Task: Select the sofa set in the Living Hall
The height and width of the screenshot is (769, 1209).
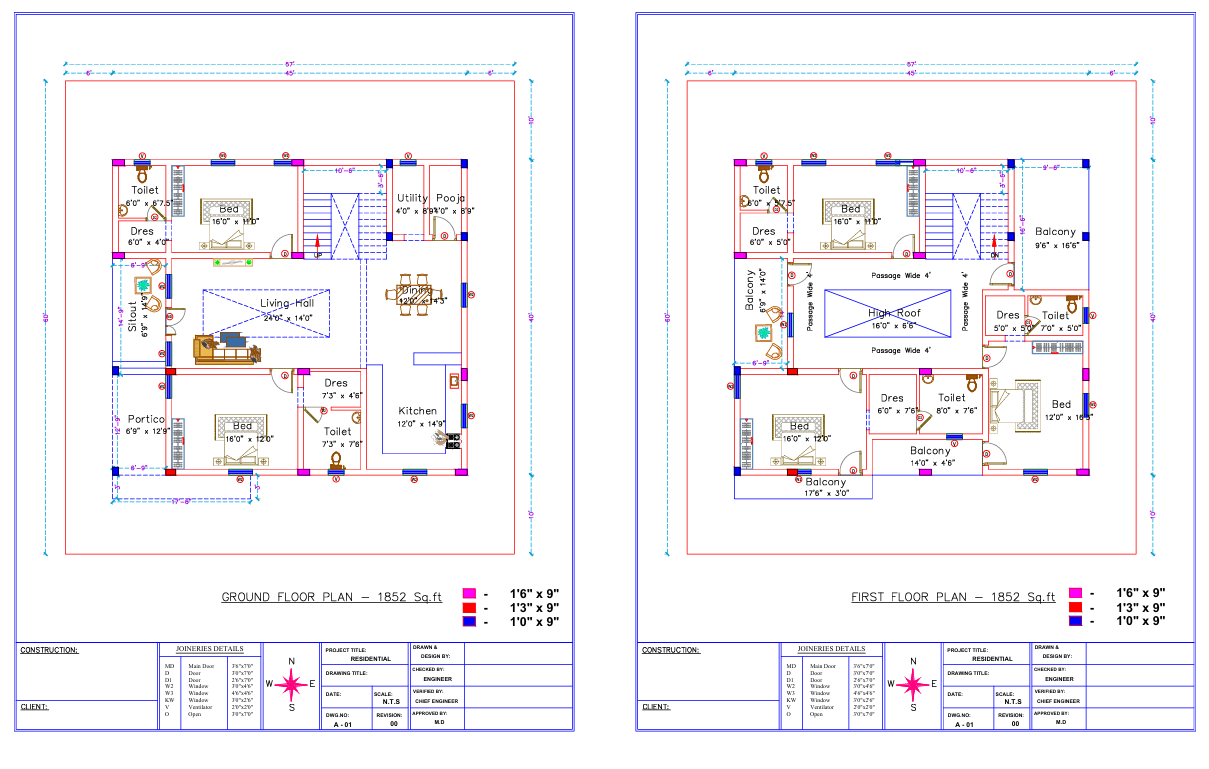Action: 226,349
